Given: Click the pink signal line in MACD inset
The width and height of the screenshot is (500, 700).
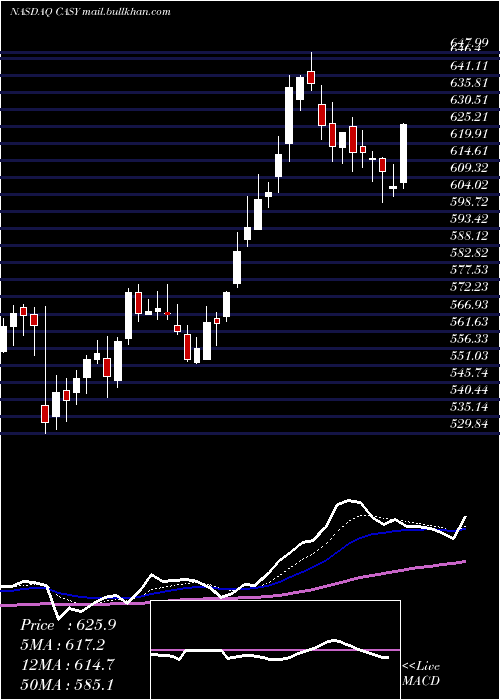Looking at the screenshot, I should 275,650.
